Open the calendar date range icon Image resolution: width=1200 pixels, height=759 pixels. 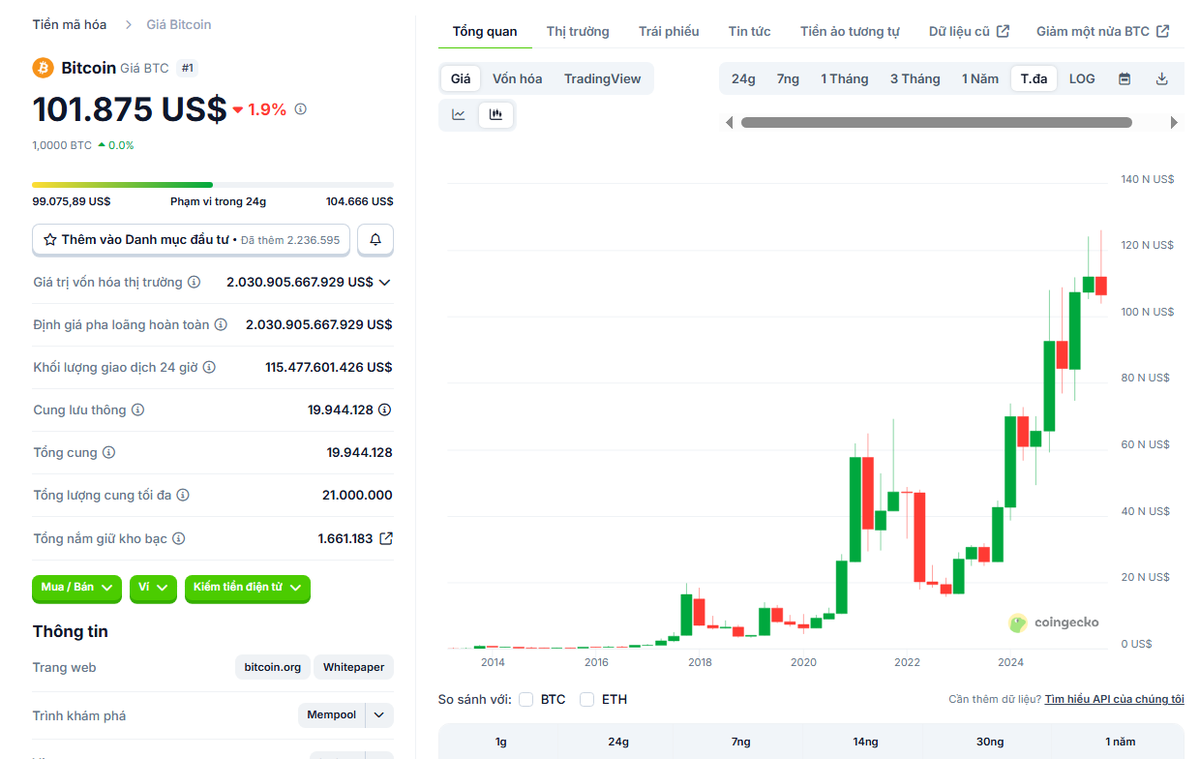click(1125, 79)
